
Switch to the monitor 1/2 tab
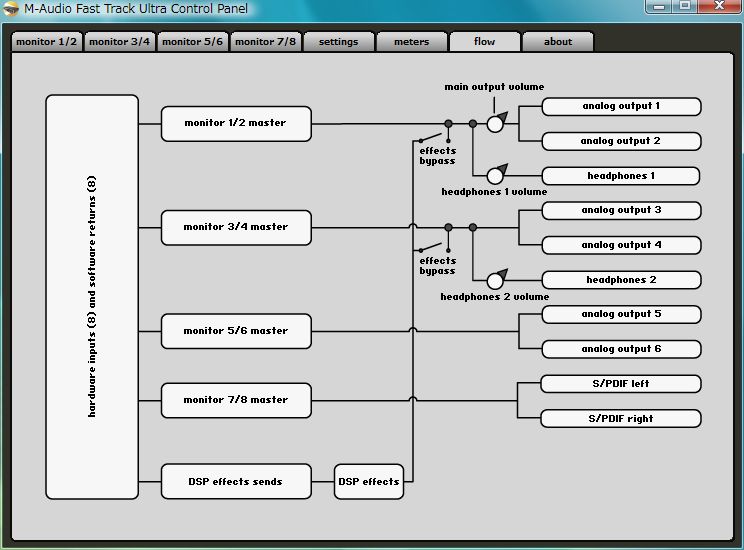tap(46, 42)
